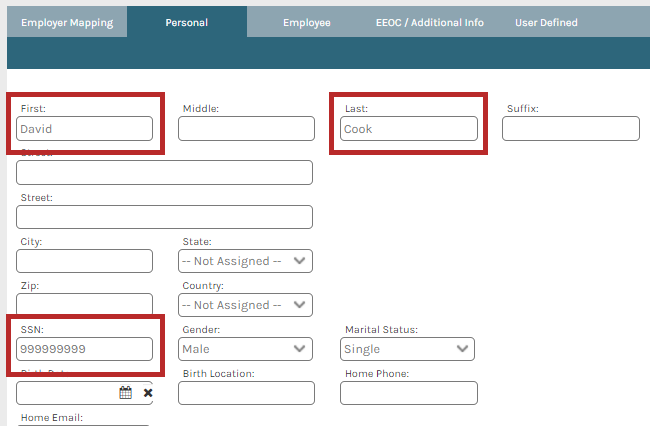Clear the birth date with the X icon
Image resolution: width=650 pixels, height=426 pixels.
147,393
